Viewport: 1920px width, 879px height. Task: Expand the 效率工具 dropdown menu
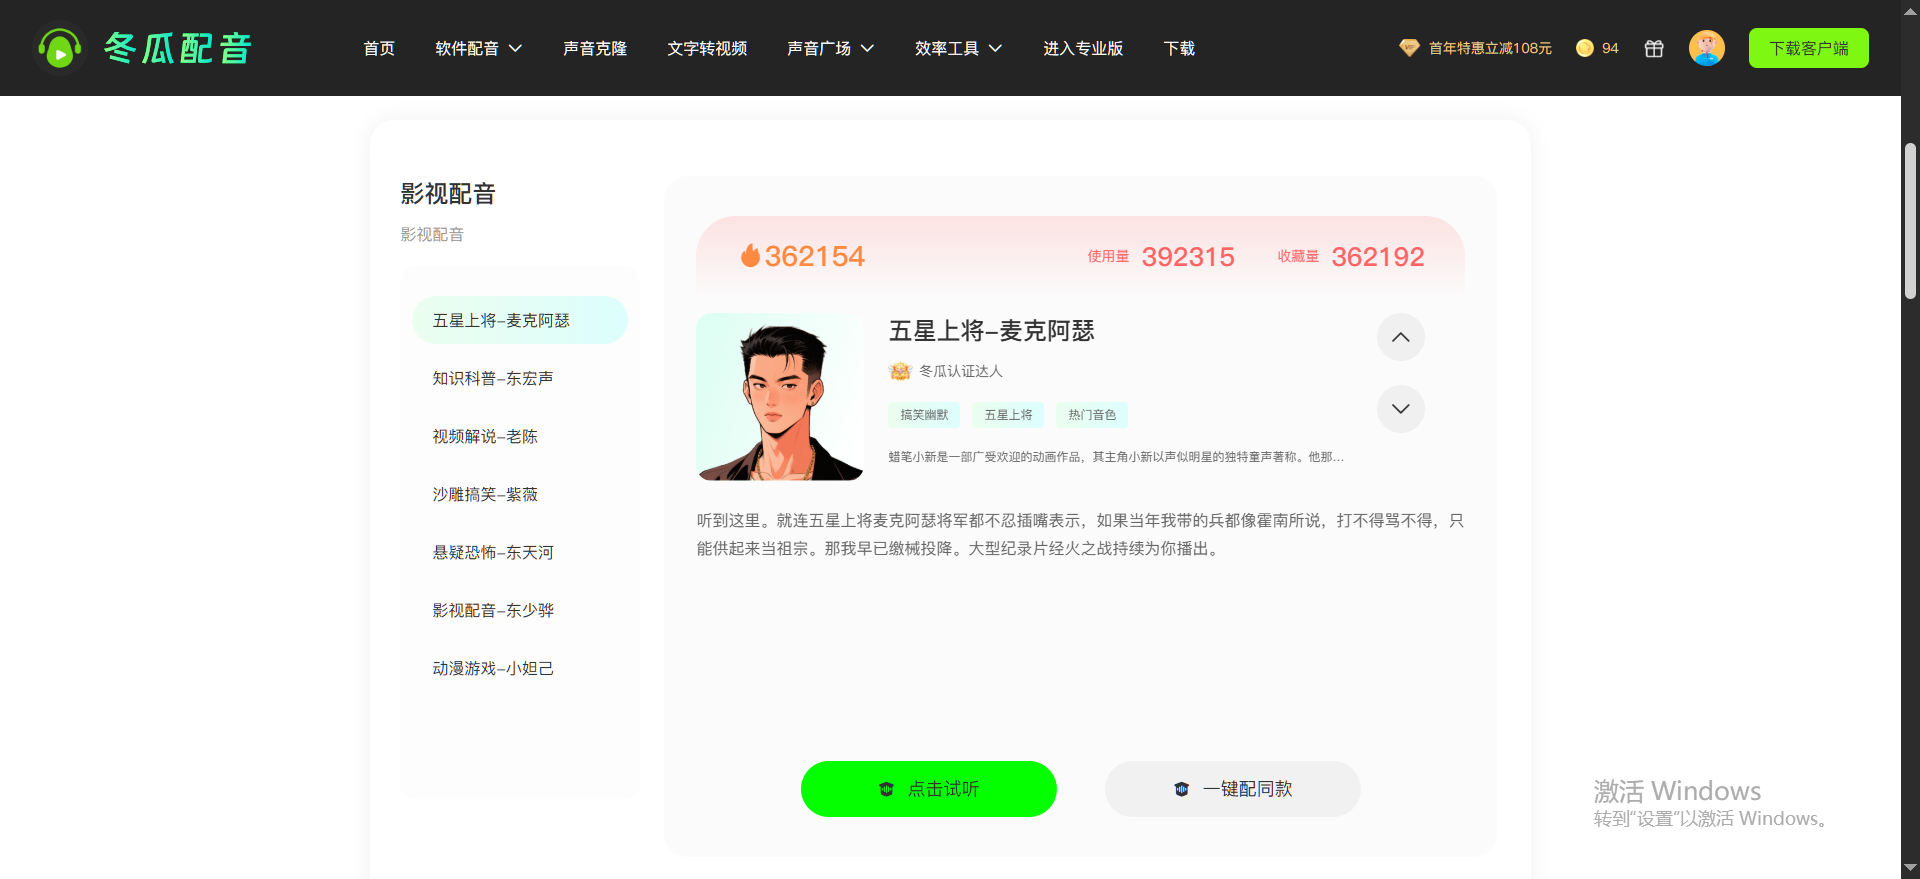click(x=959, y=48)
